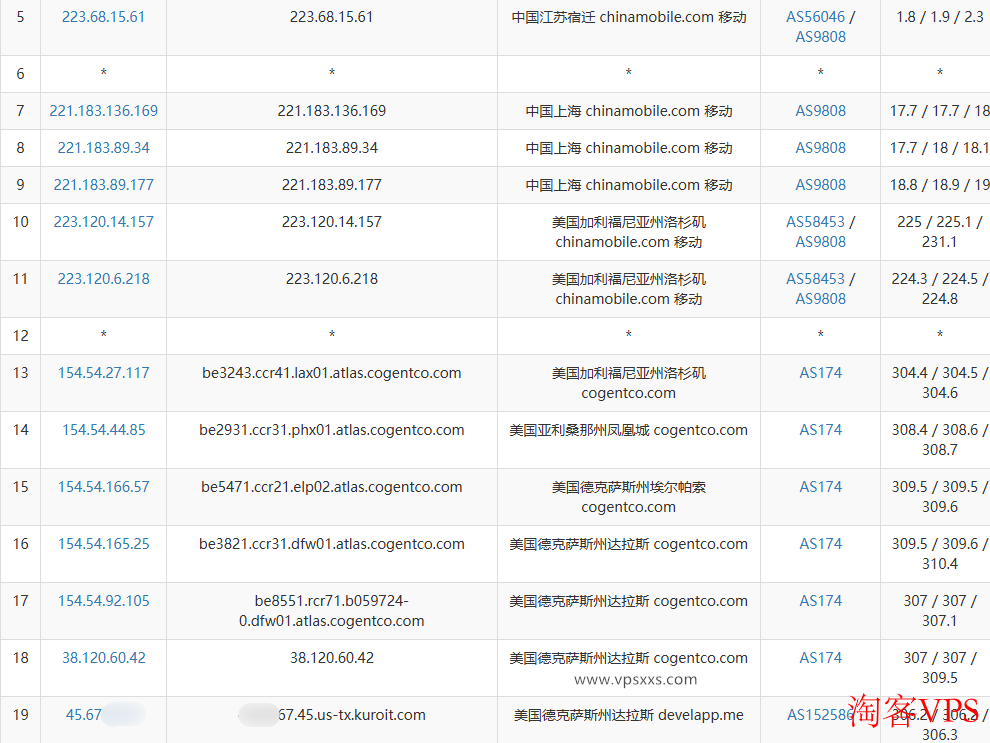The width and height of the screenshot is (990, 743).
Task: Select latency value 308.4 / 308.6 / 308.7
Action: 939,440
